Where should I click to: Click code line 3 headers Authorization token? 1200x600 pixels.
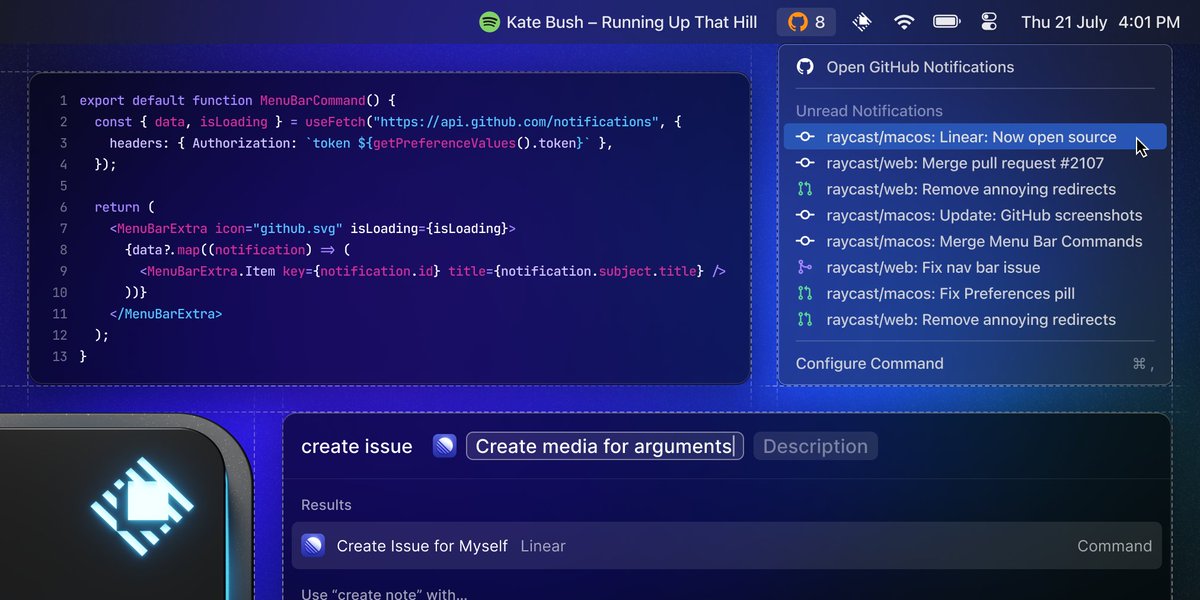point(360,143)
